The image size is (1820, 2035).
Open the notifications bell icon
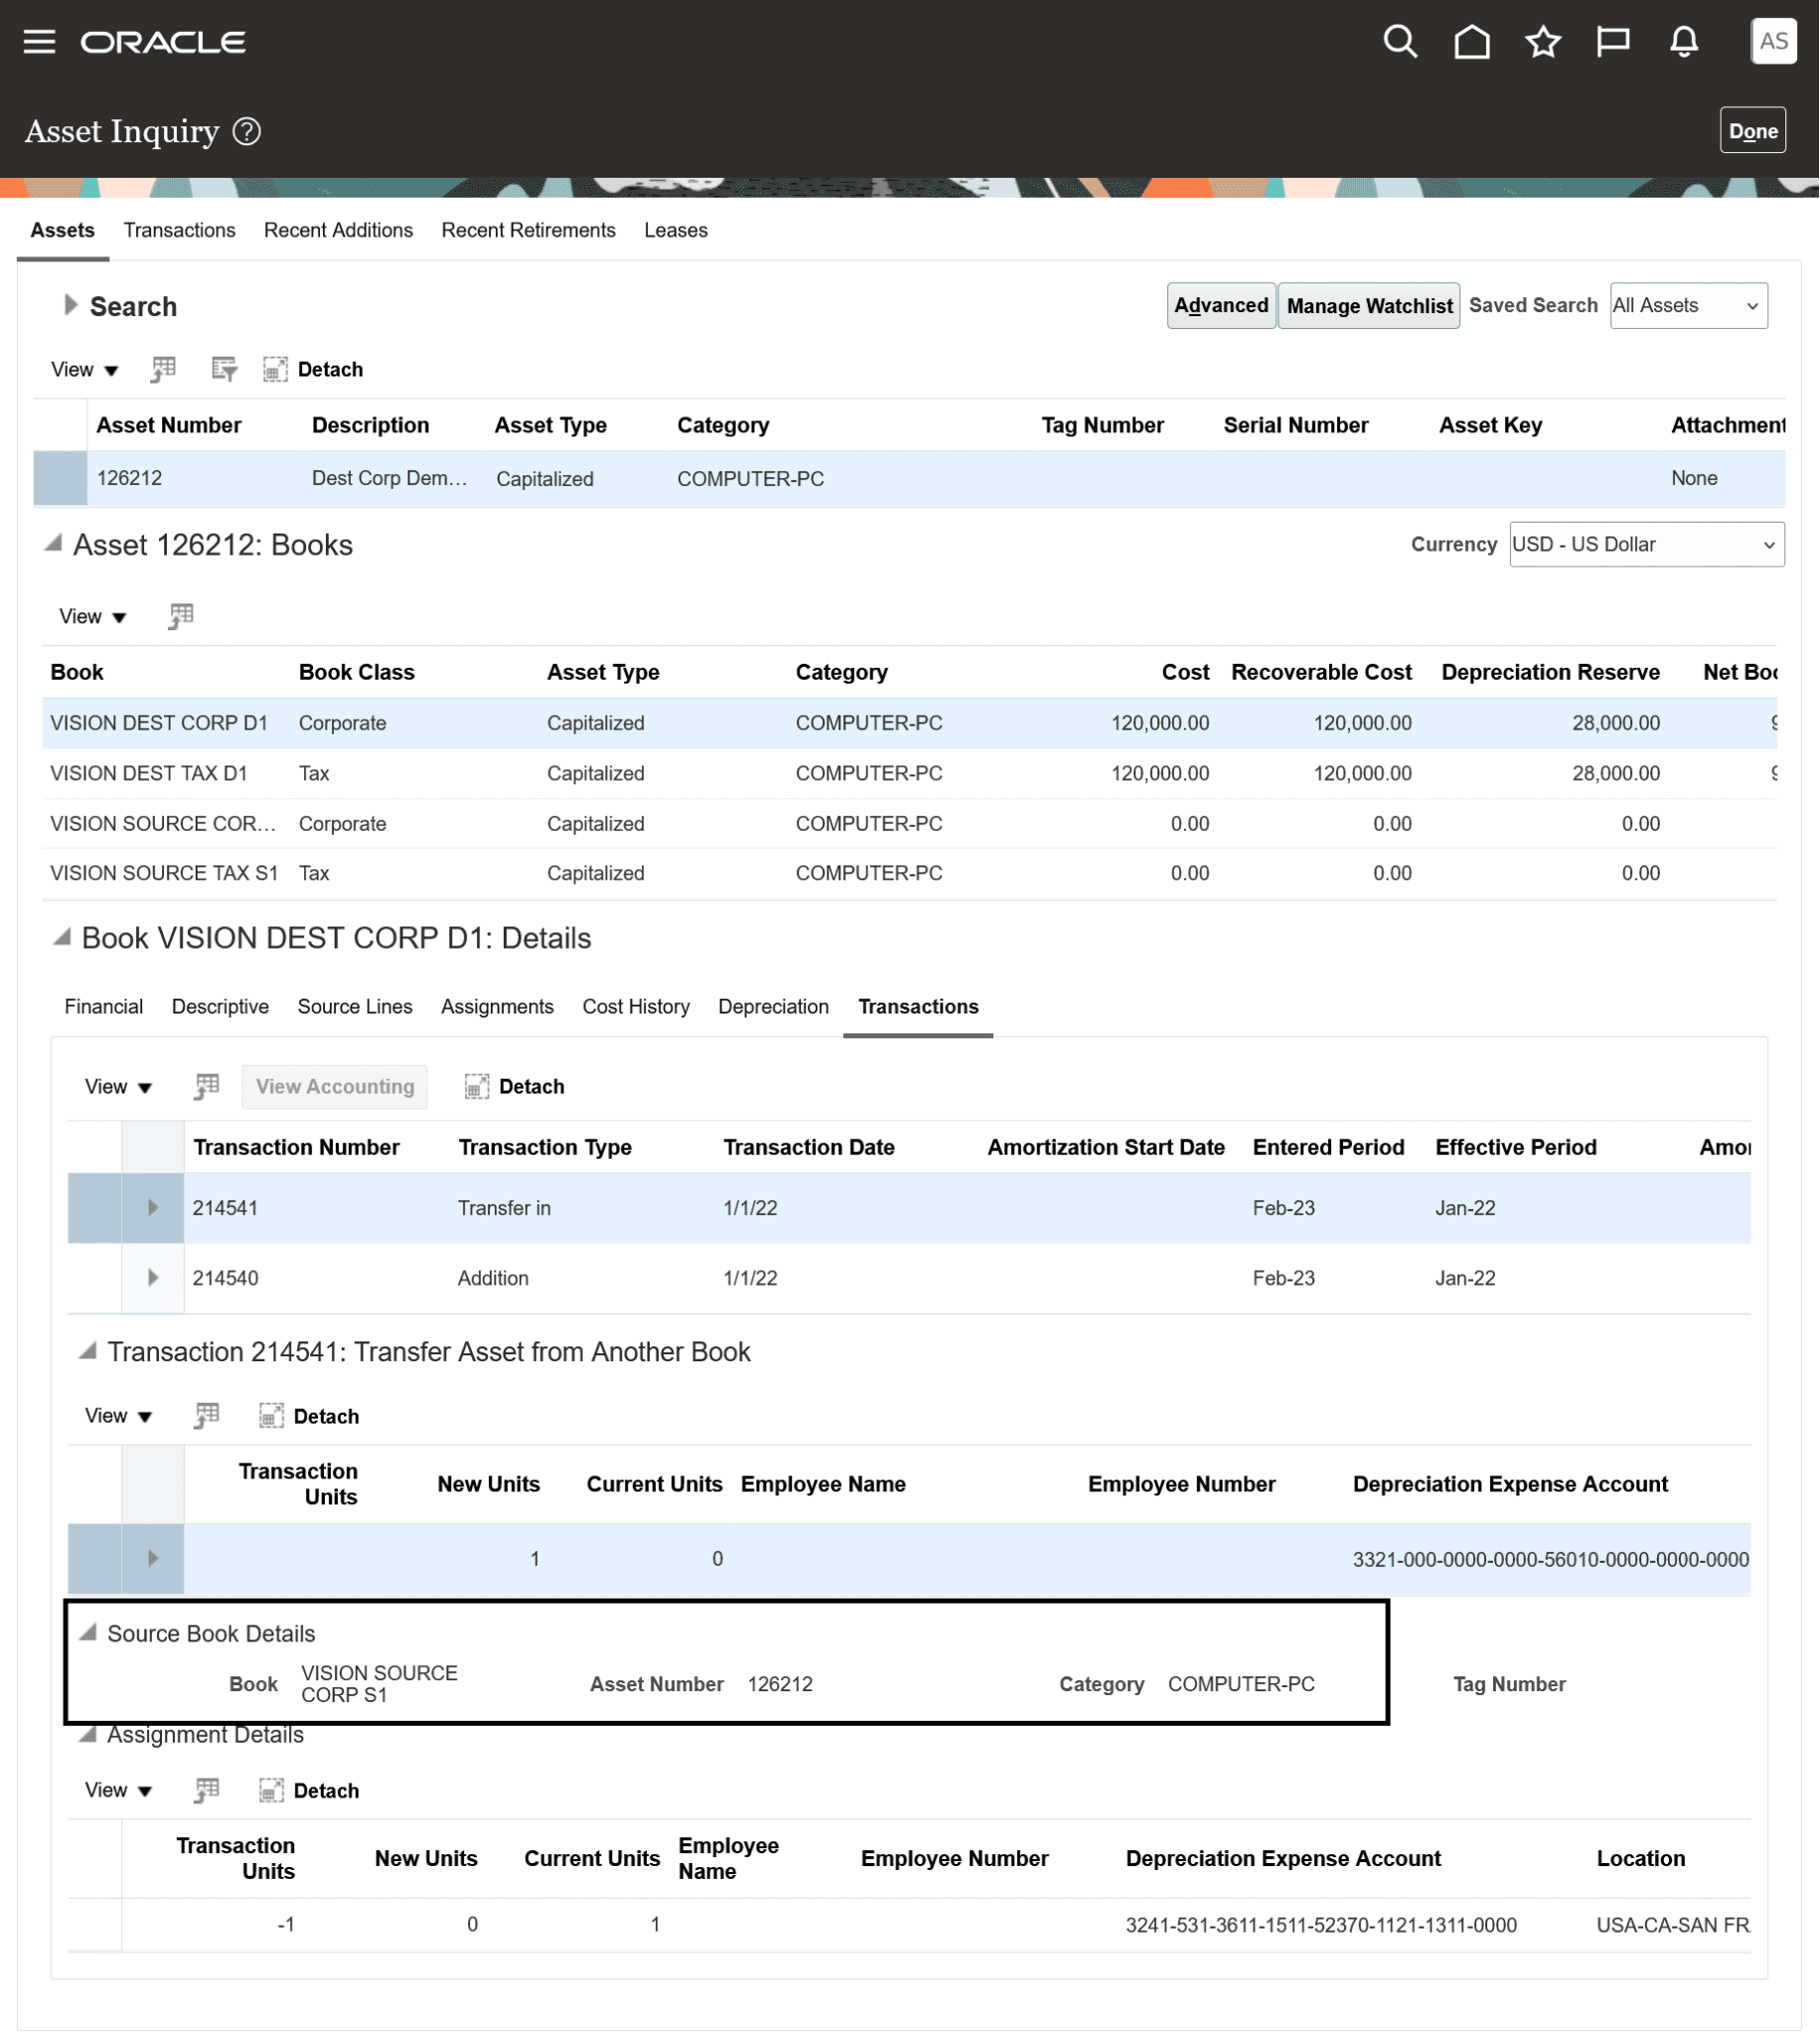(1682, 41)
